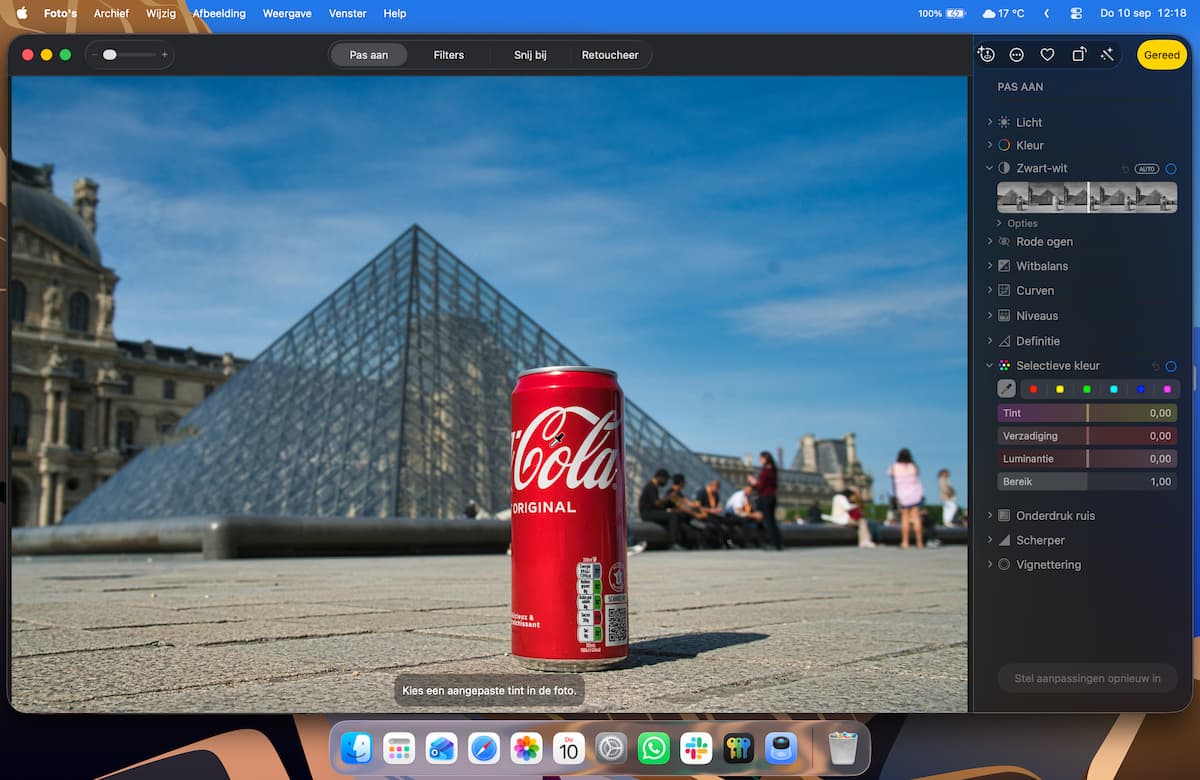Collapse the Selectieve kleur section
The image size is (1200, 780).
[990, 366]
